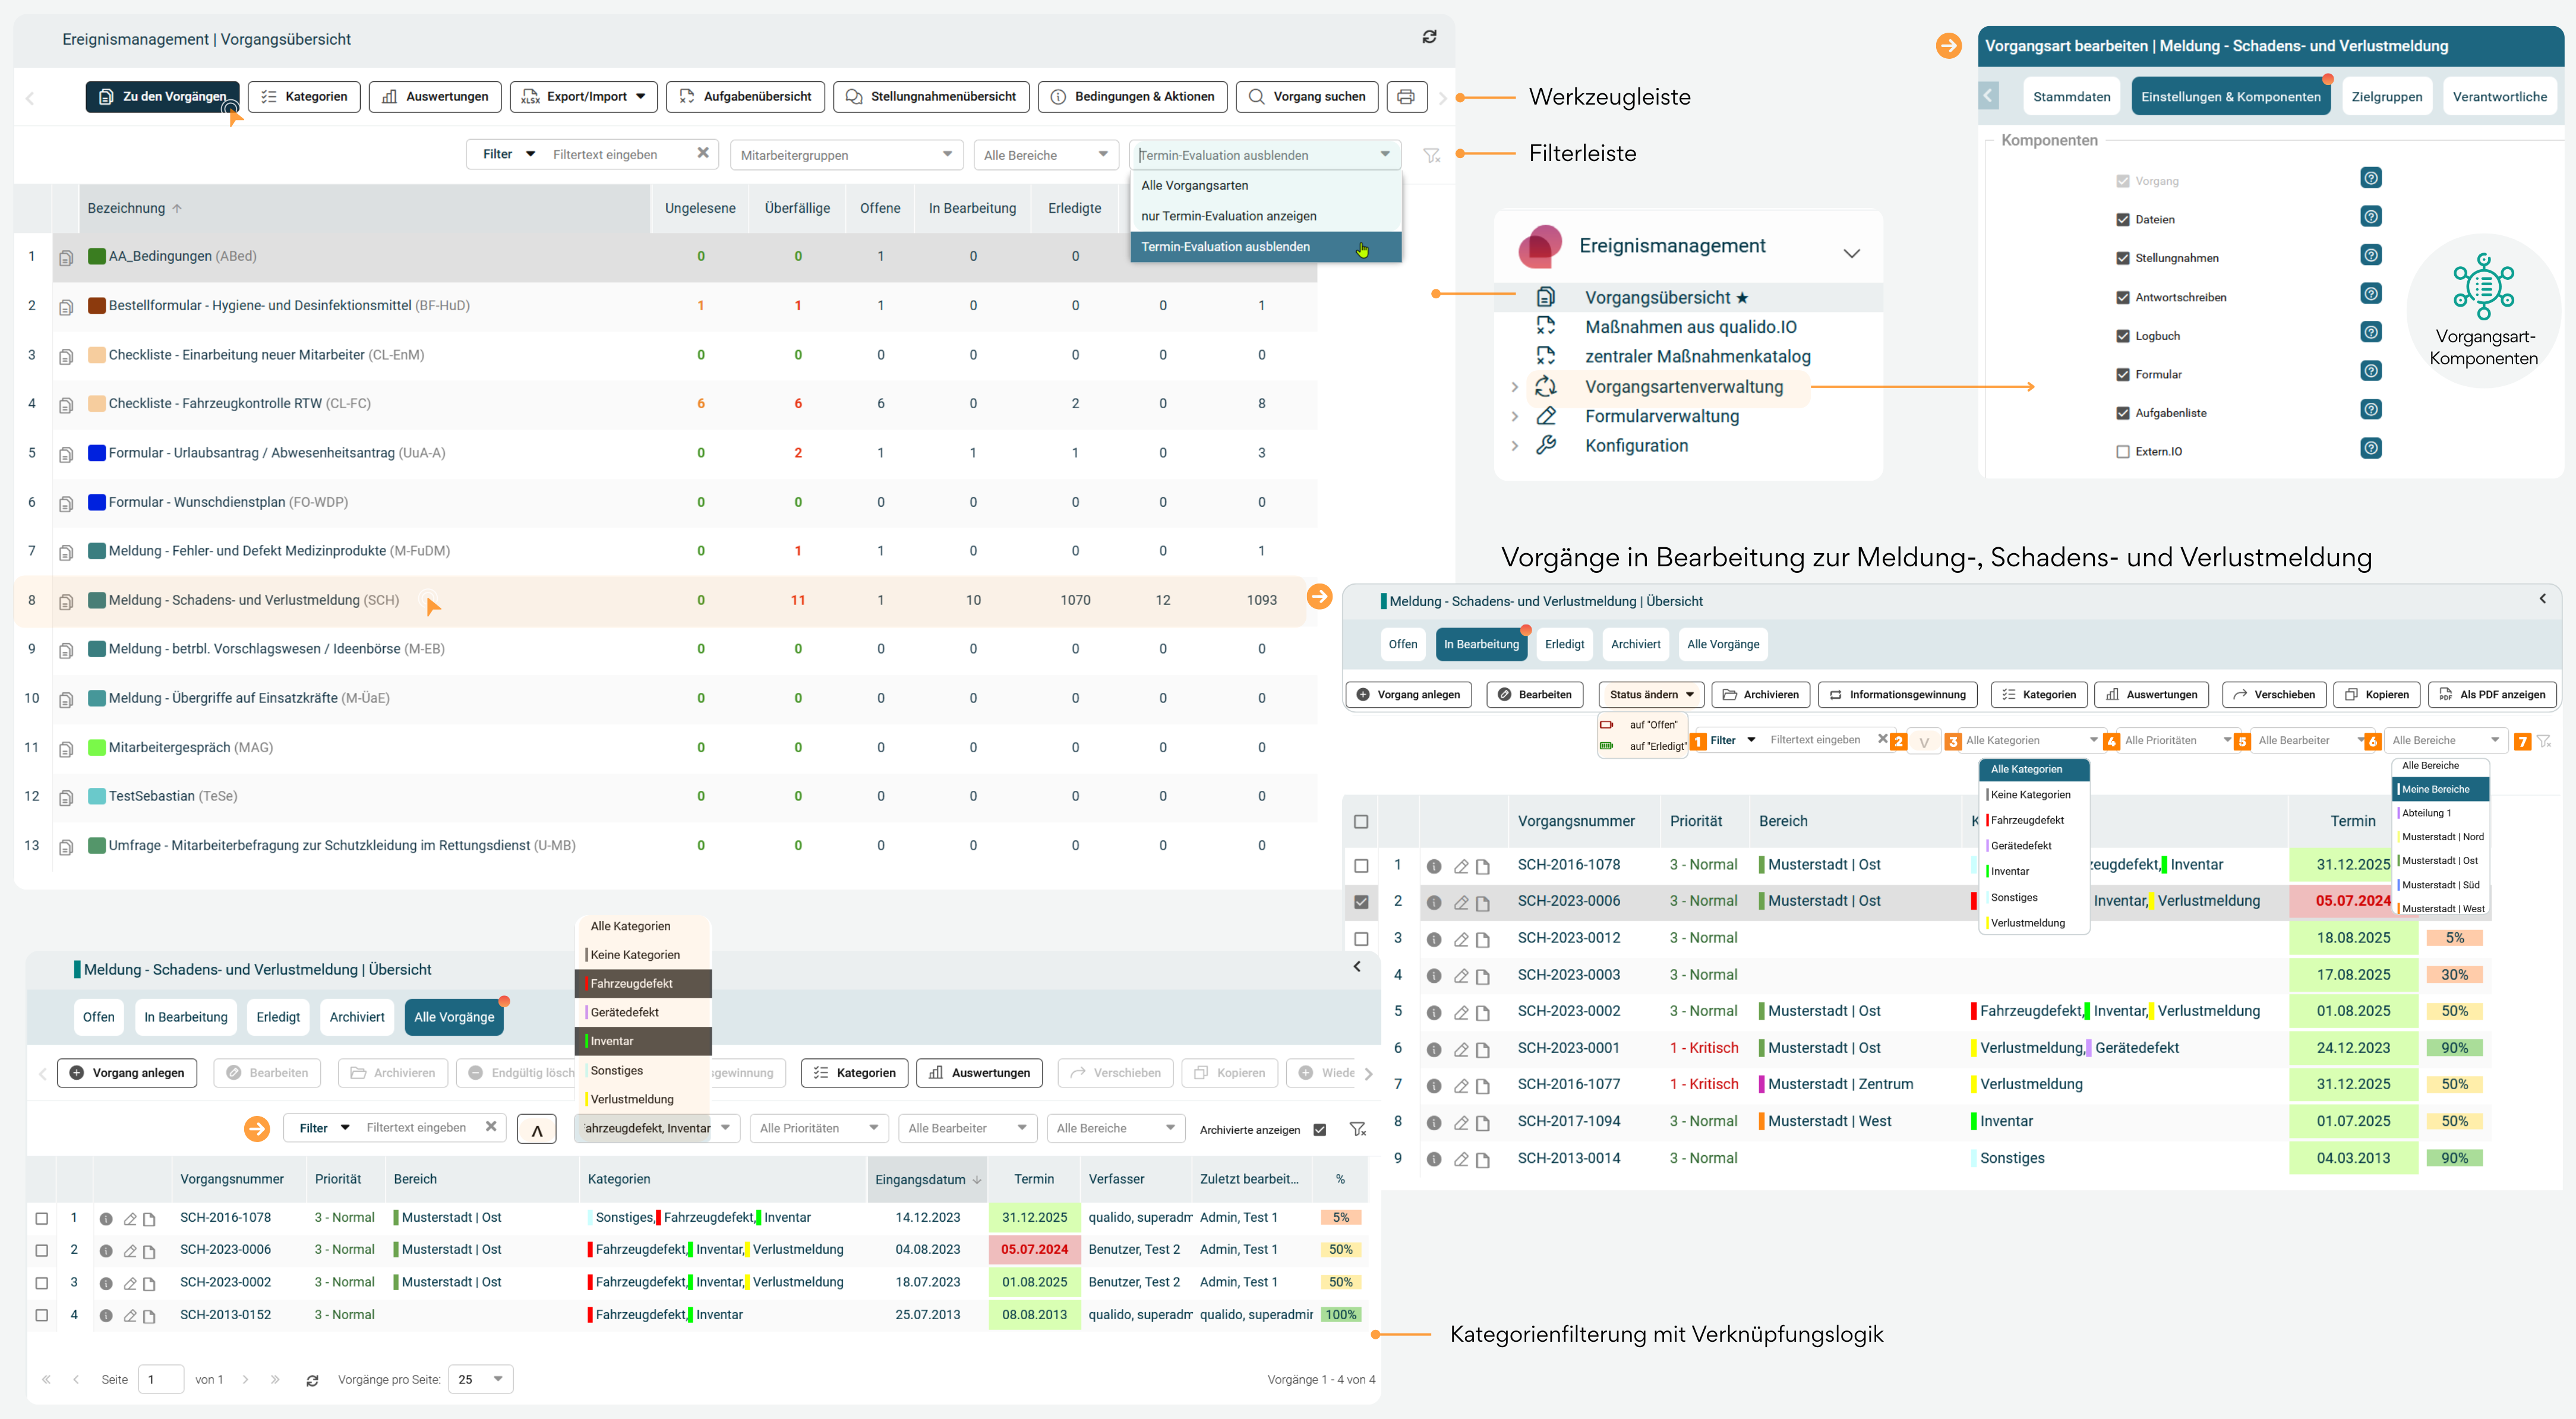The image size is (2576, 1419).
Task: Click the reload icon in the pagination bar
Action: [312, 1380]
